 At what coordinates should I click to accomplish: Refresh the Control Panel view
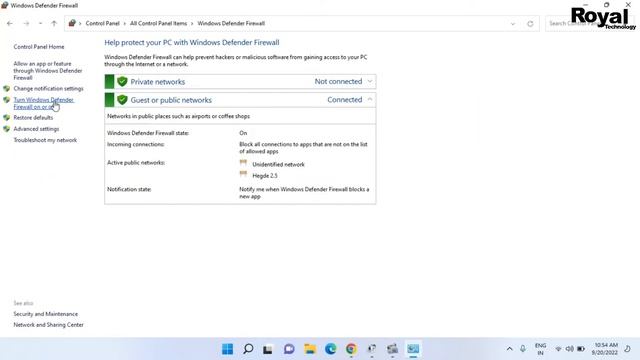pyautogui.click(x=530, y=24)
